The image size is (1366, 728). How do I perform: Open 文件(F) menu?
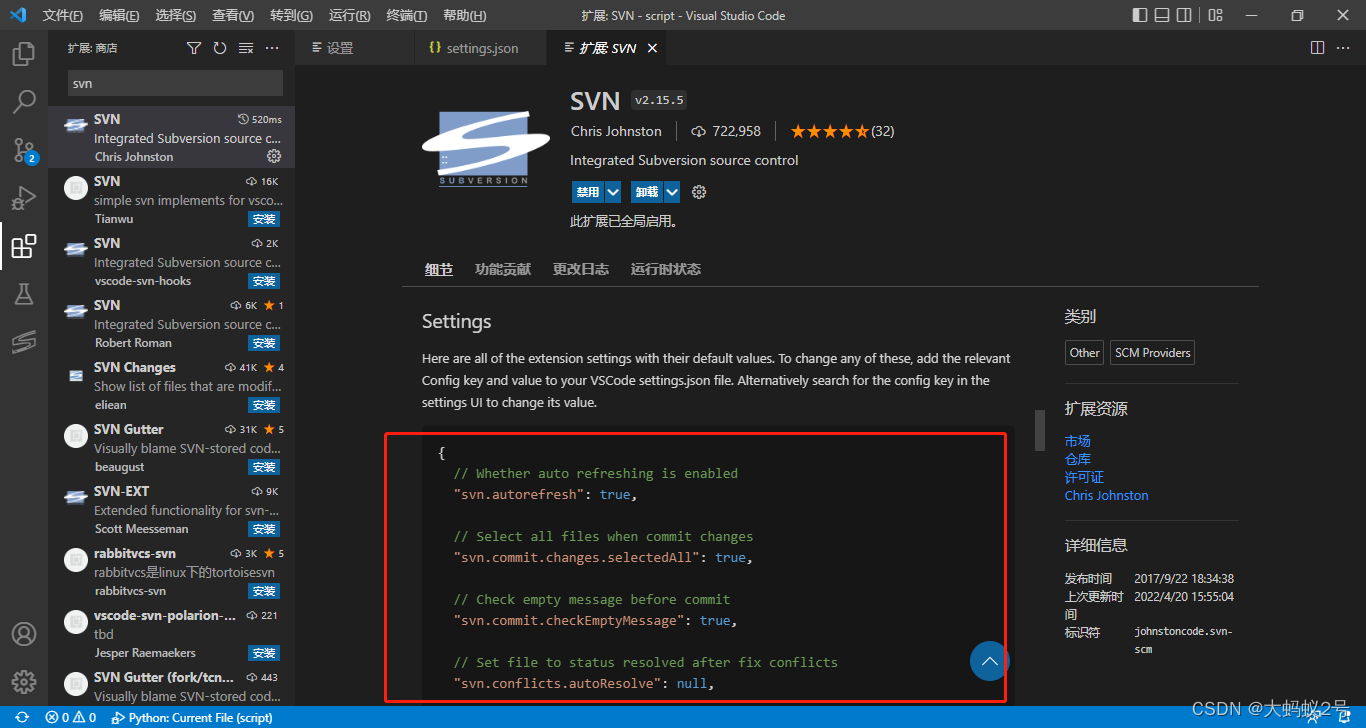tap(63, 15)
